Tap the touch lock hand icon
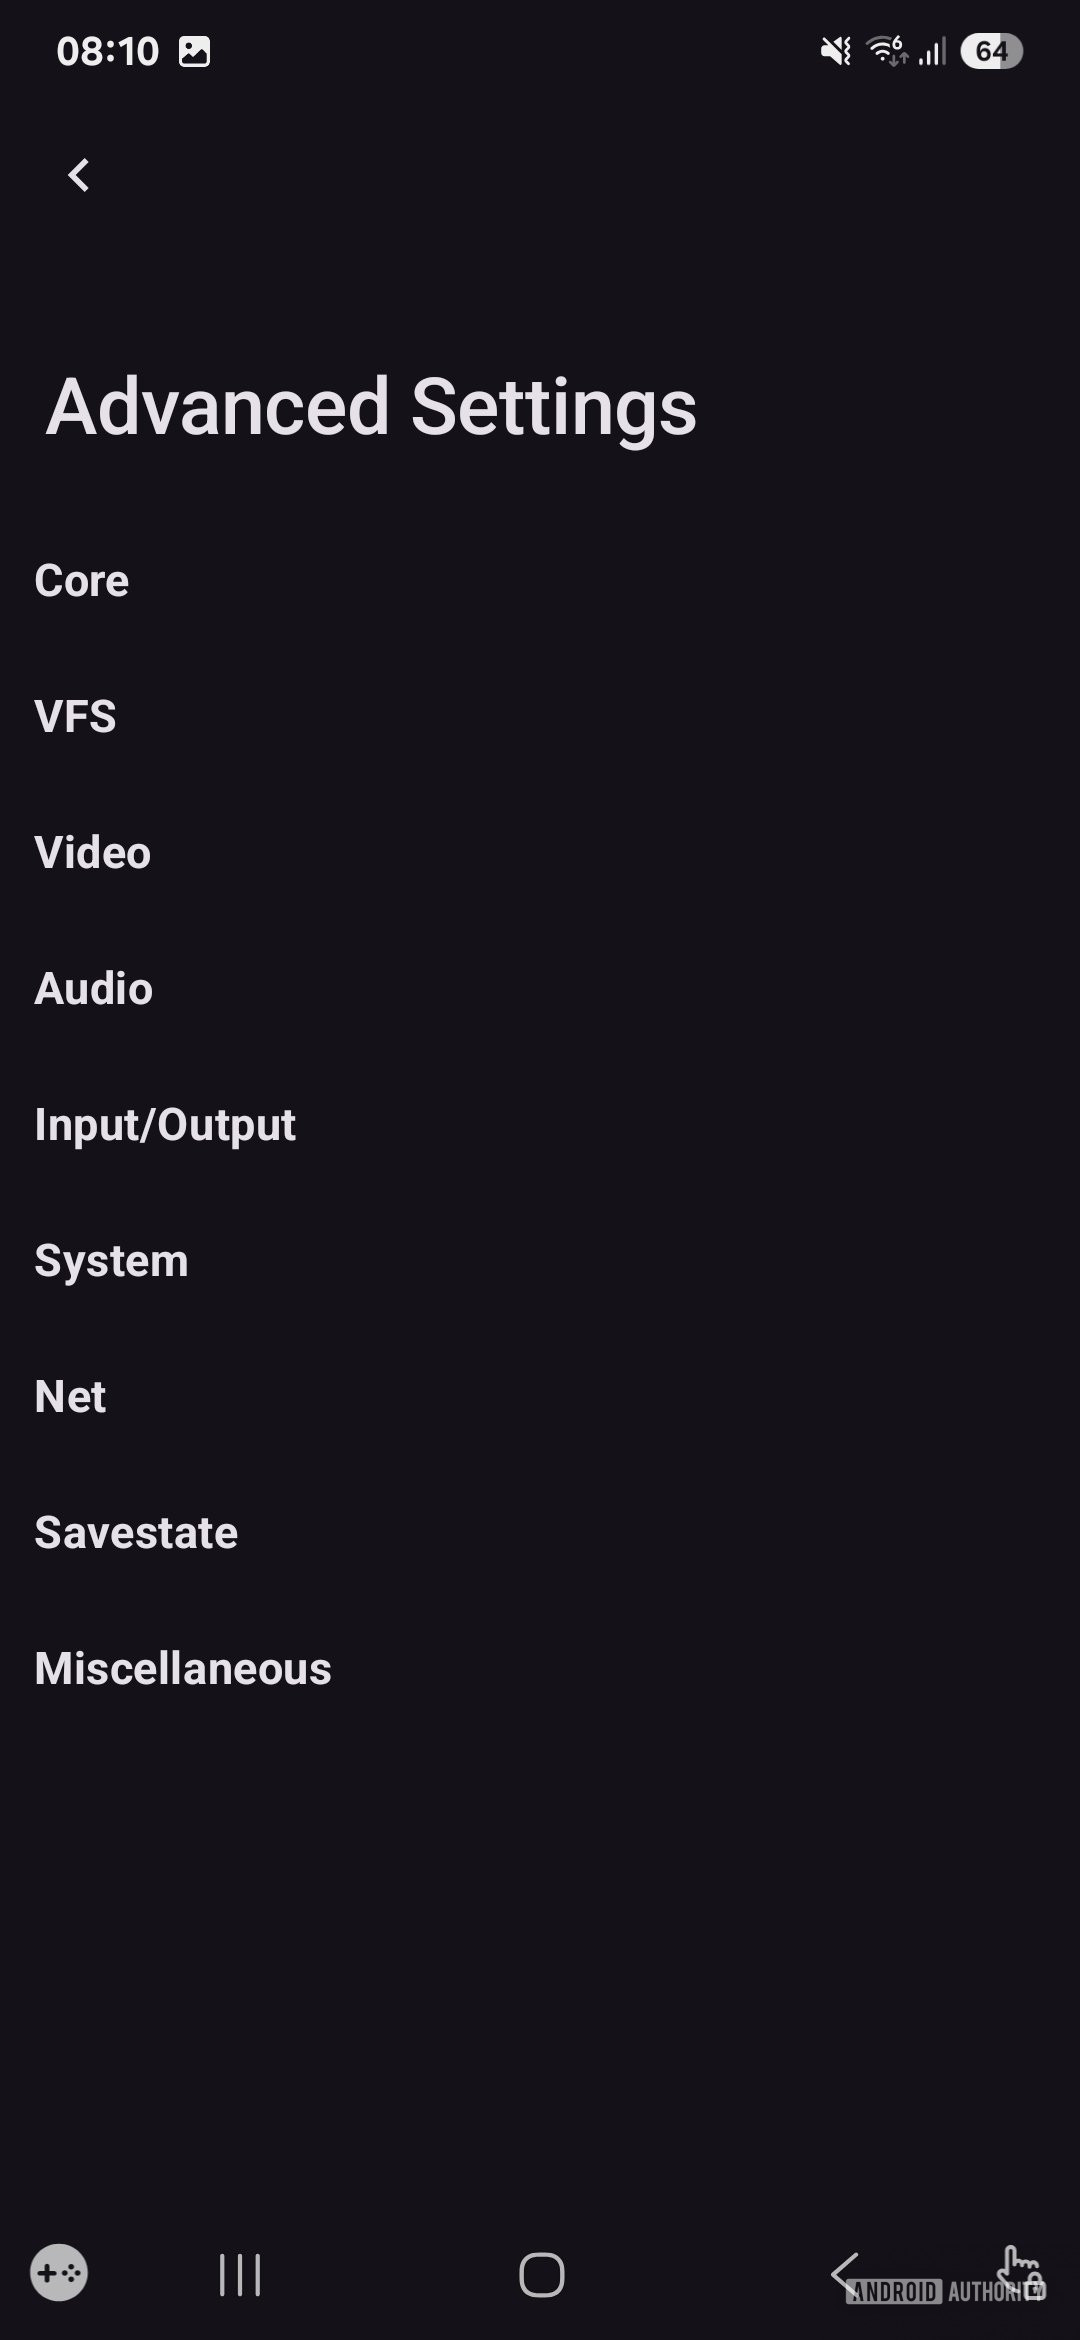This screenshot has height=2340, width=1080. pos(1021,2269)
